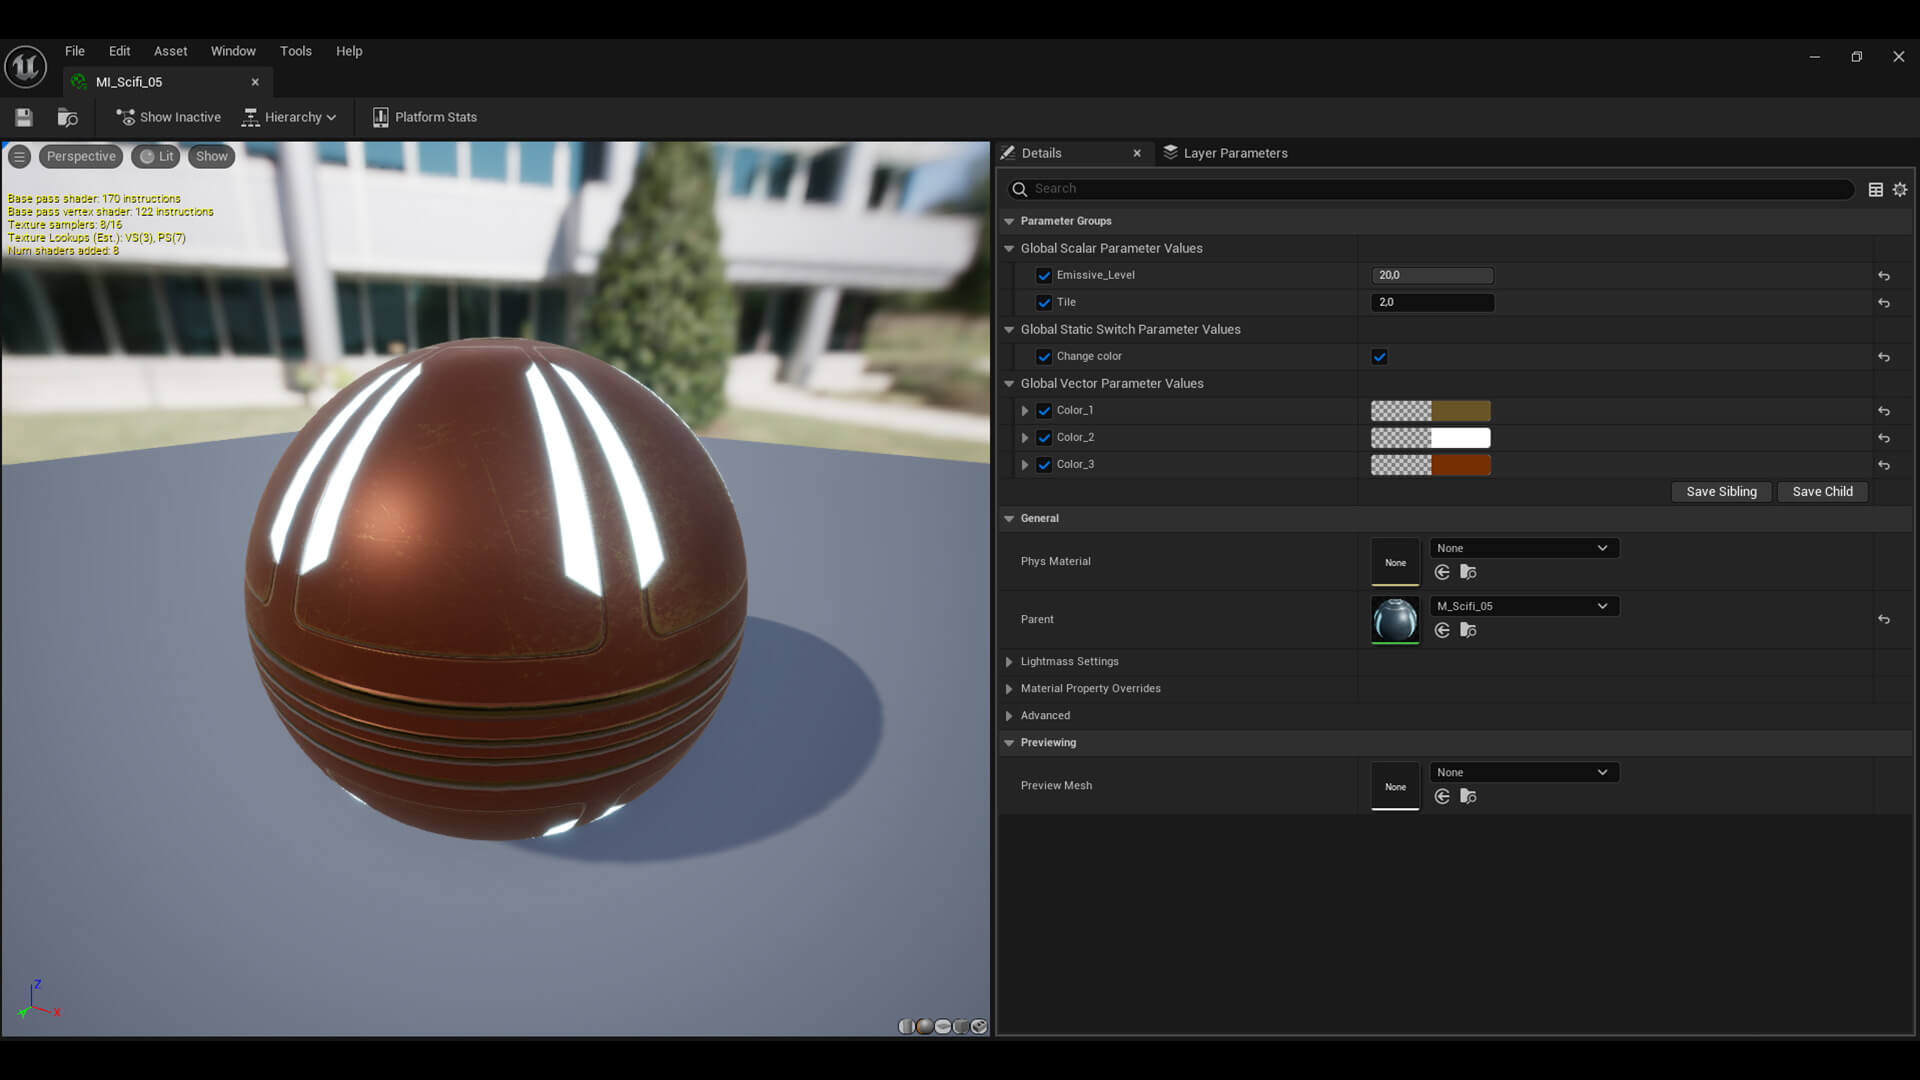Collapse Global Scalar Parameter Values group
This screenshot has width=1920, height=1080.
1009,248
